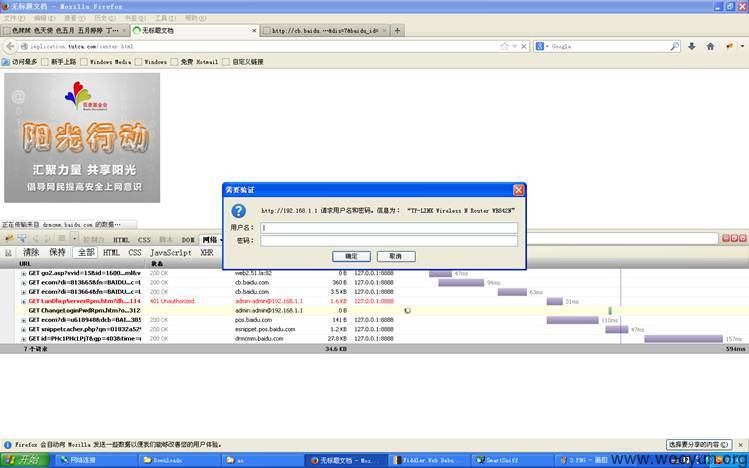Click the 401 Unauthorized status cell
The image size is (749, 468).
pyautogui.click(x=172, y=301)
